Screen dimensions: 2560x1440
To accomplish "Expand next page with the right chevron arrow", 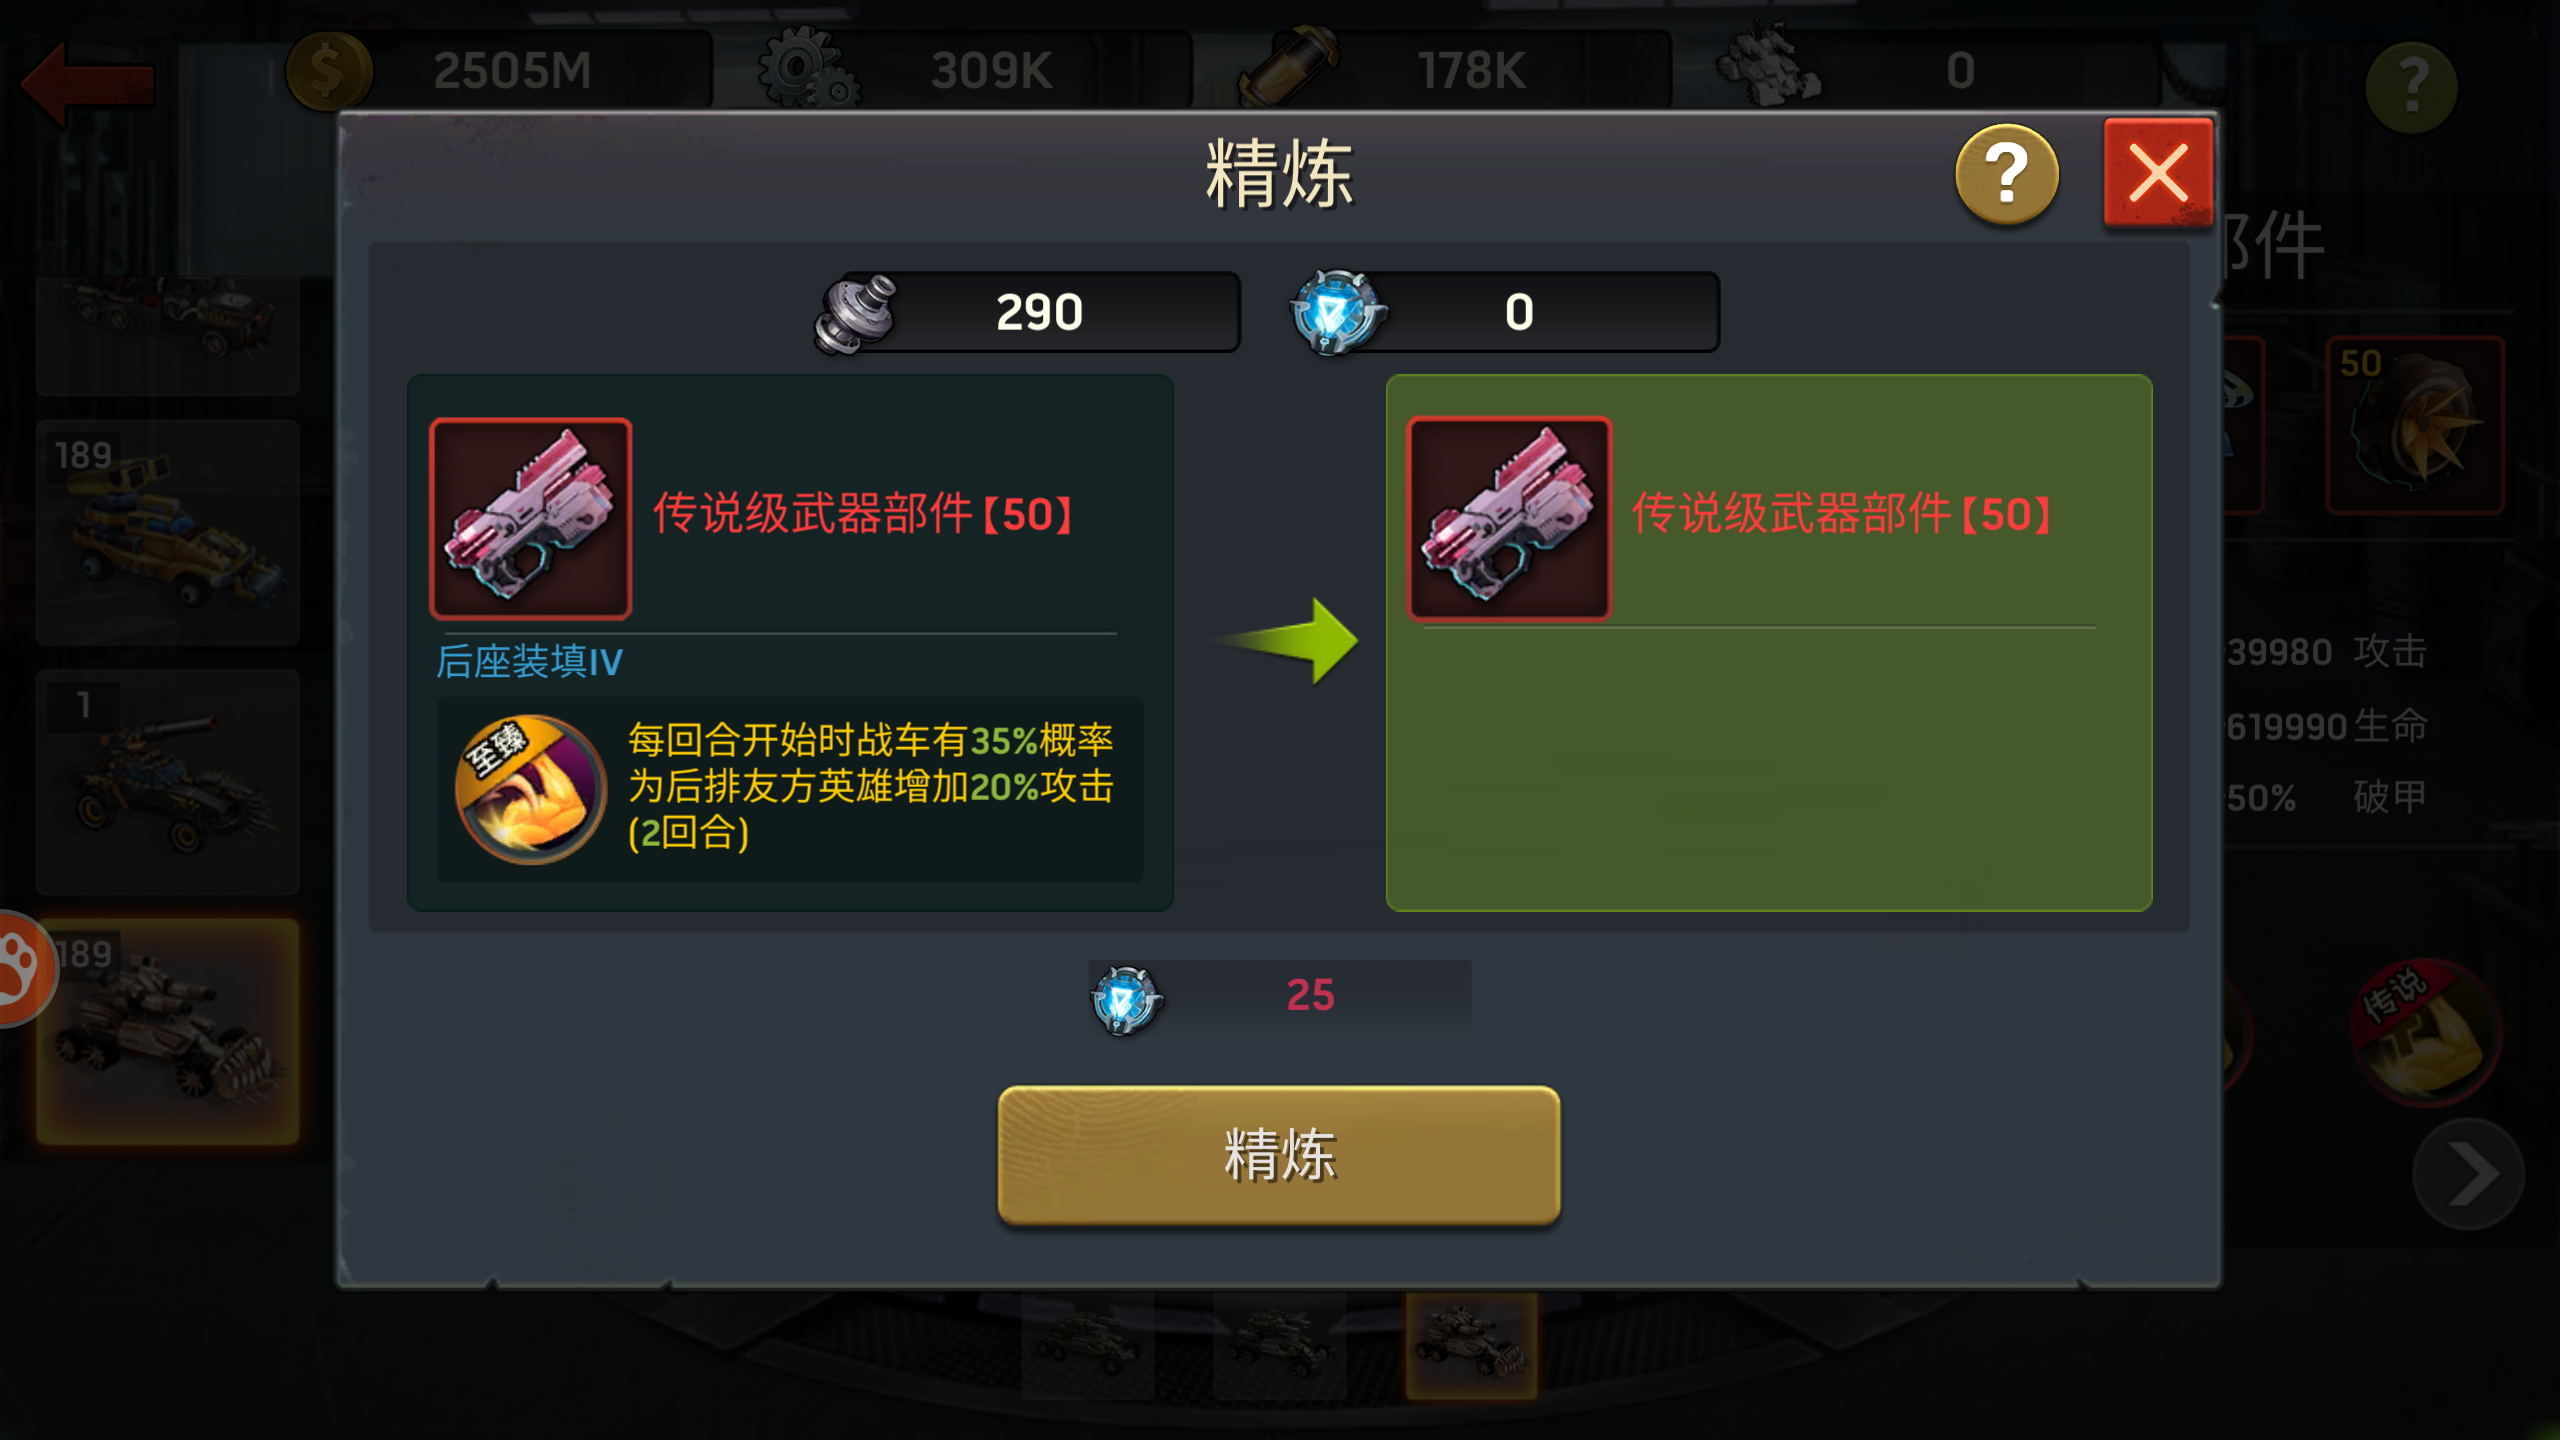I will pyautogui.click(x=2468, y=1173).
